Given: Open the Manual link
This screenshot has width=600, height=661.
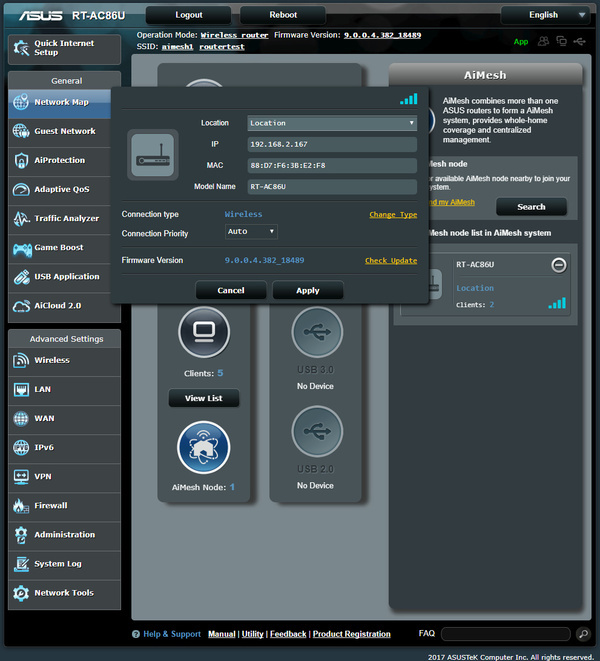Looking at the screenshot, I should point(221,634).
